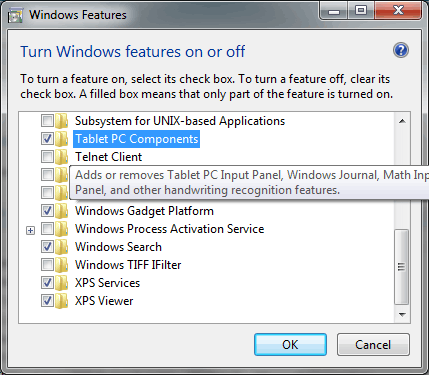Enable Windows TIFF IFilter checkbox
Screen dimensions: 429x375
click(47, 265)
